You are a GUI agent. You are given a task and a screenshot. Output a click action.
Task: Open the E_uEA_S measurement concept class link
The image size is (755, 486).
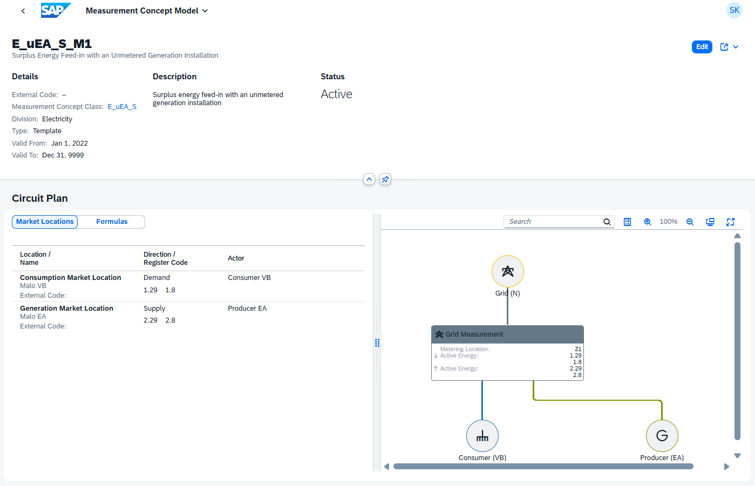point(122,107)
